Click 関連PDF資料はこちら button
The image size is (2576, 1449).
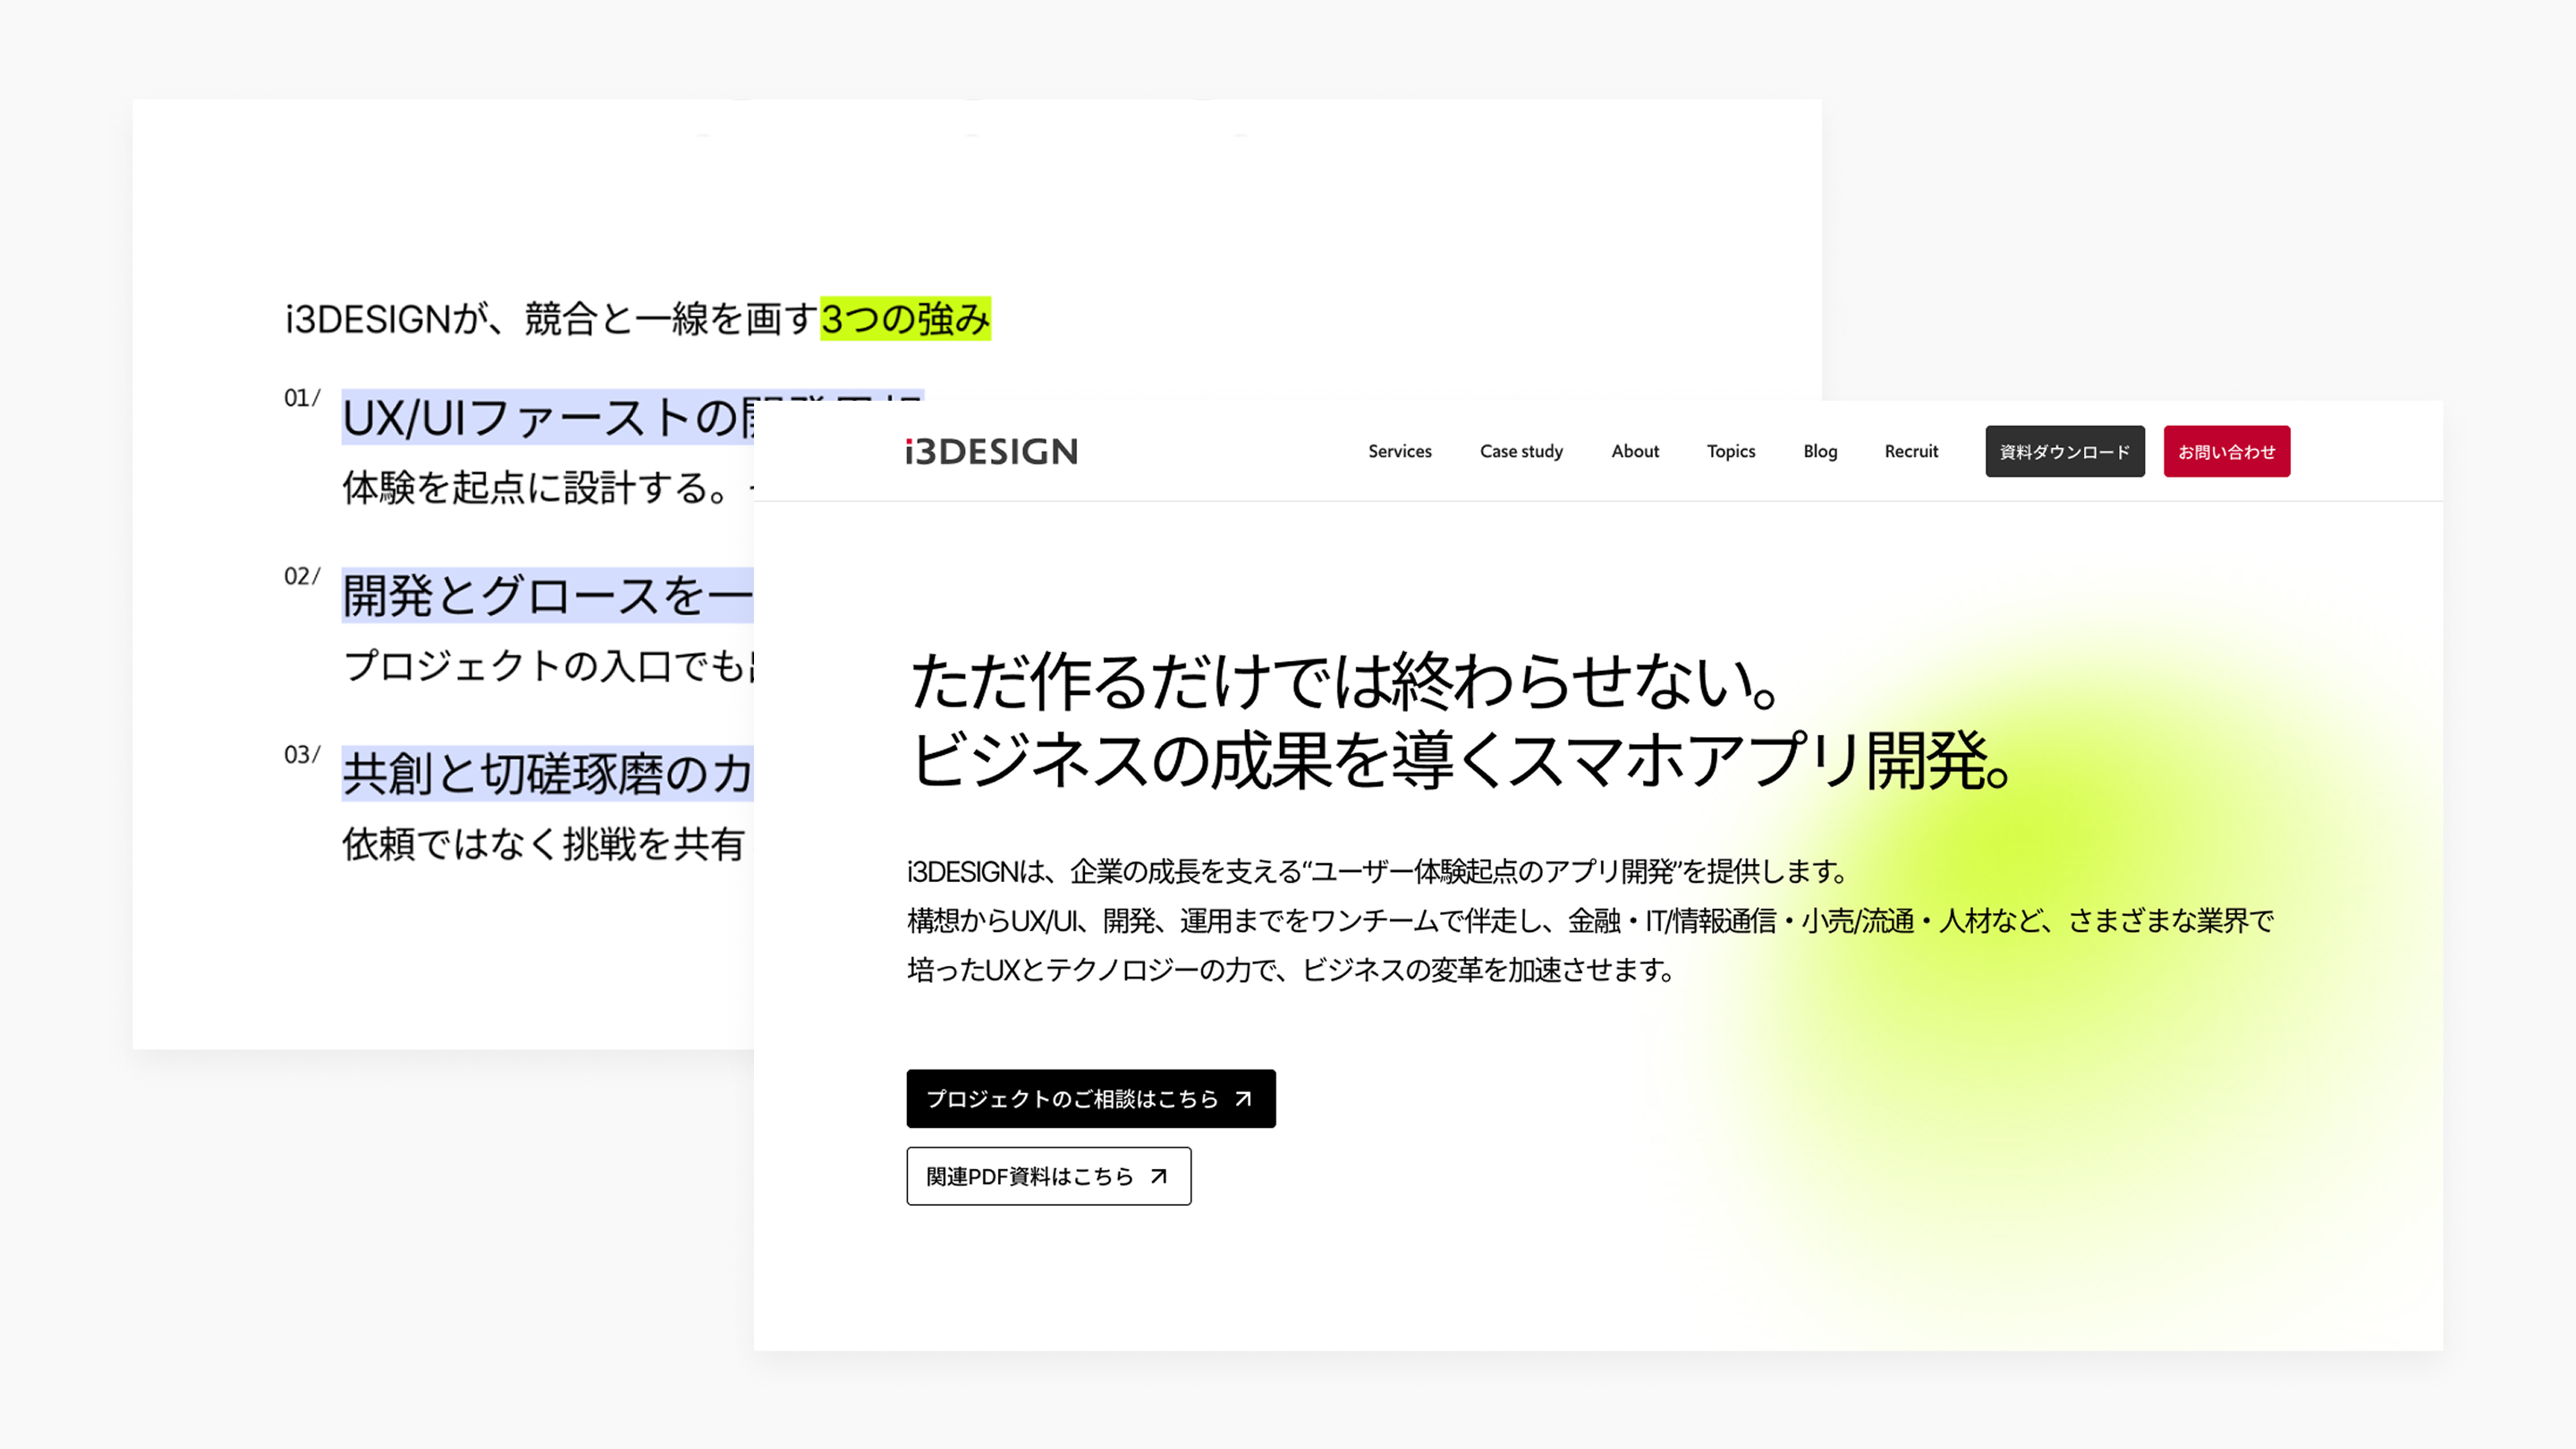click(x=1048, y=1176)
